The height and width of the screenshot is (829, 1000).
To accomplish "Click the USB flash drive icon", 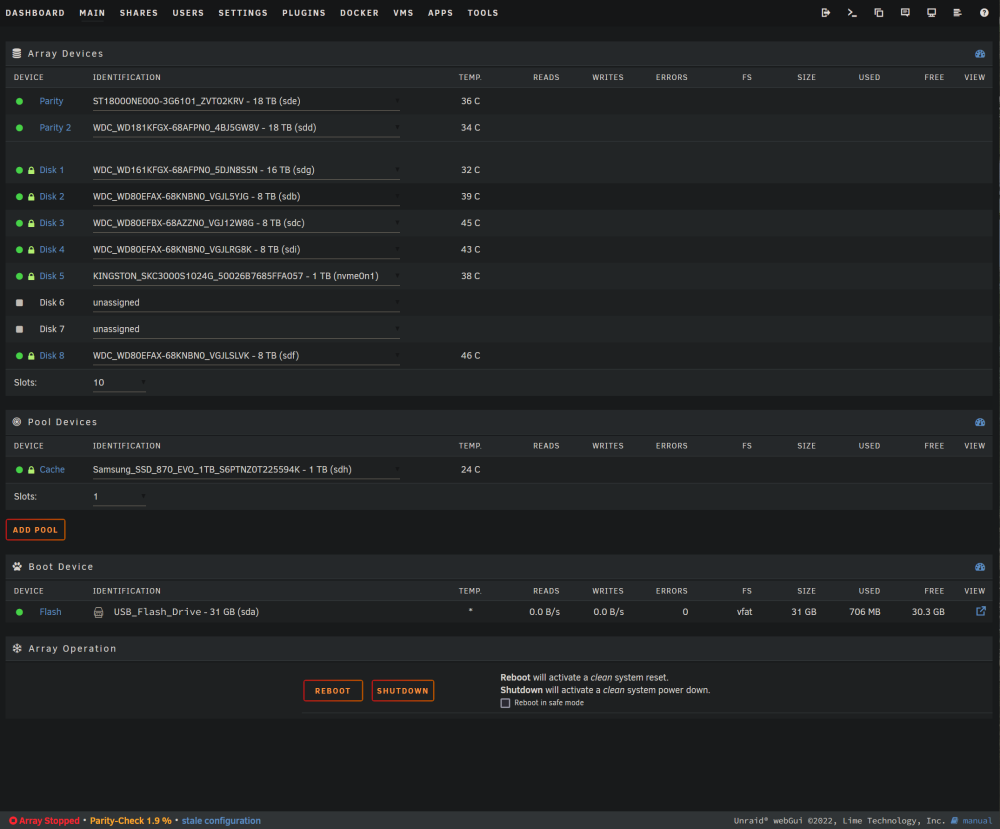I will click(x=98, y=612).
